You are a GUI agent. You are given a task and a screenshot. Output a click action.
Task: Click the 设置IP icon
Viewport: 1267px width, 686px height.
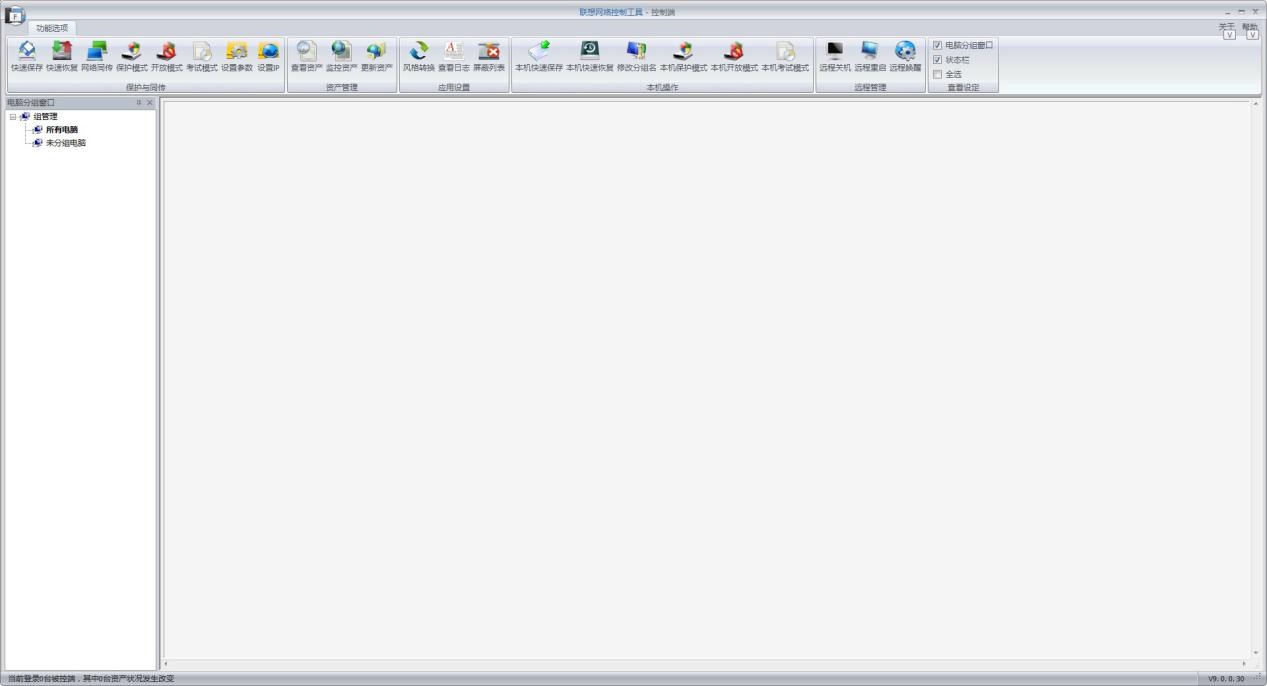269,57
